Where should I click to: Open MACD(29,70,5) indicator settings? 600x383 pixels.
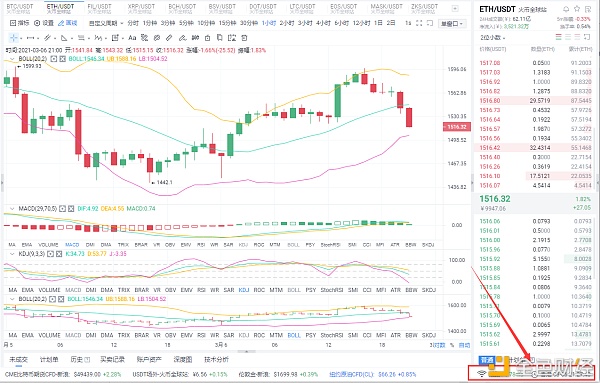63,209
